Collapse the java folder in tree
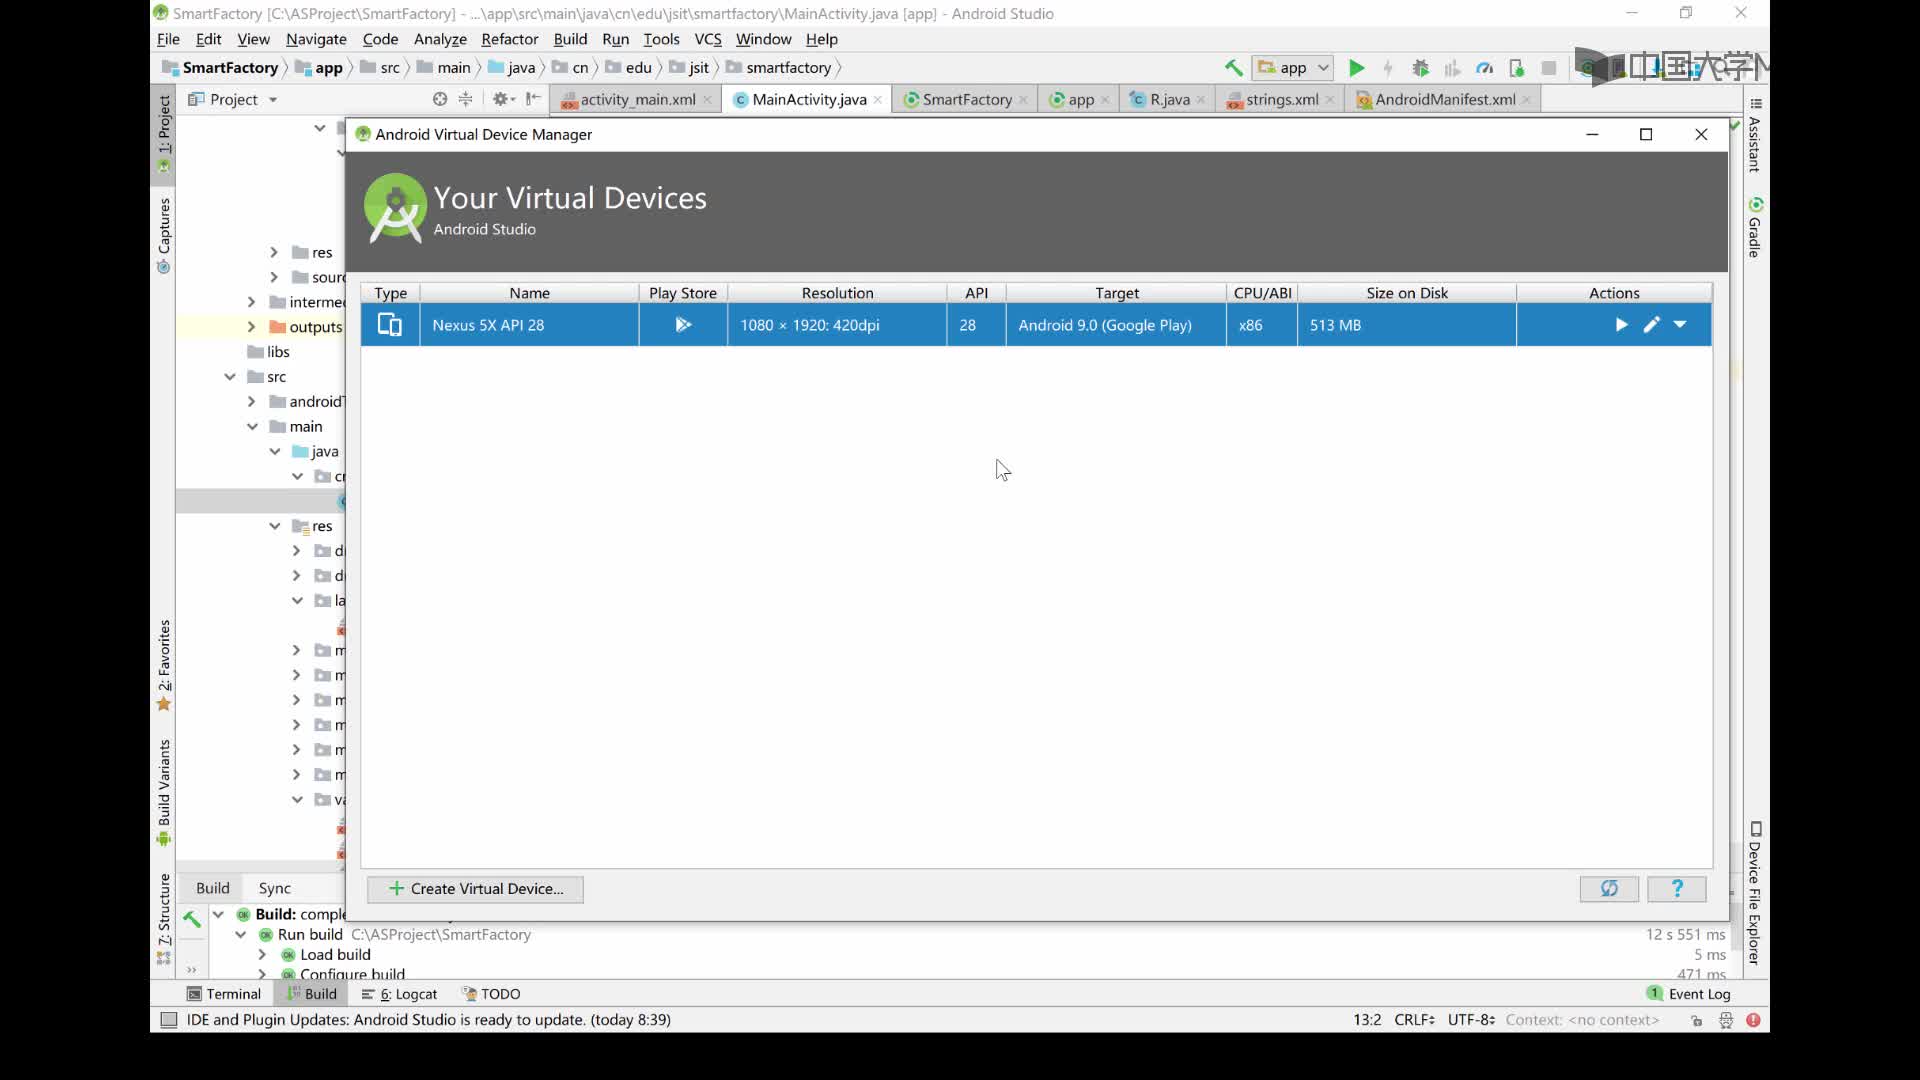Screen dimensions: 1920x1080 [274, 452]
